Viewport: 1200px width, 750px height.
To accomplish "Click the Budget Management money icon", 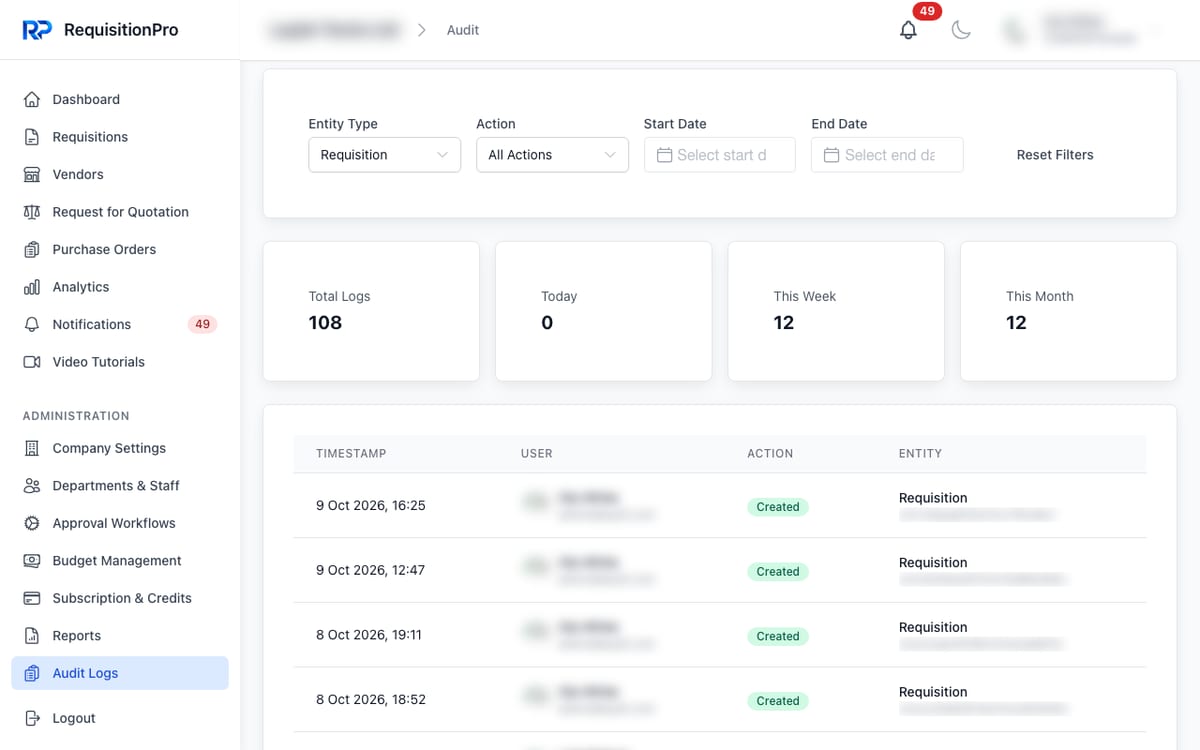I will click(x=32, y=561).
